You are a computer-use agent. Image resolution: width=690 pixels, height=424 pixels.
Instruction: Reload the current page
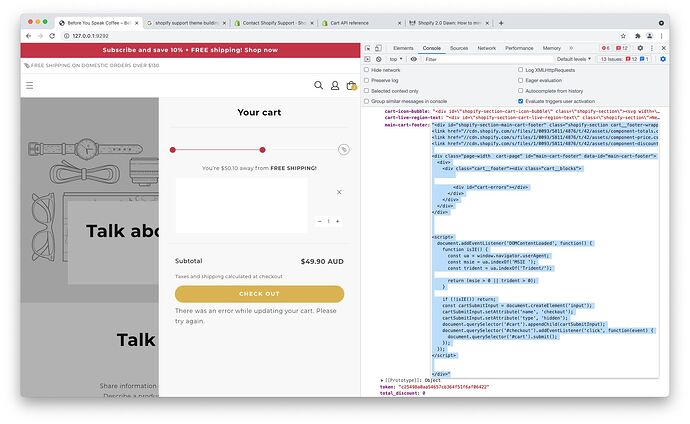click(x=52, y=36)
